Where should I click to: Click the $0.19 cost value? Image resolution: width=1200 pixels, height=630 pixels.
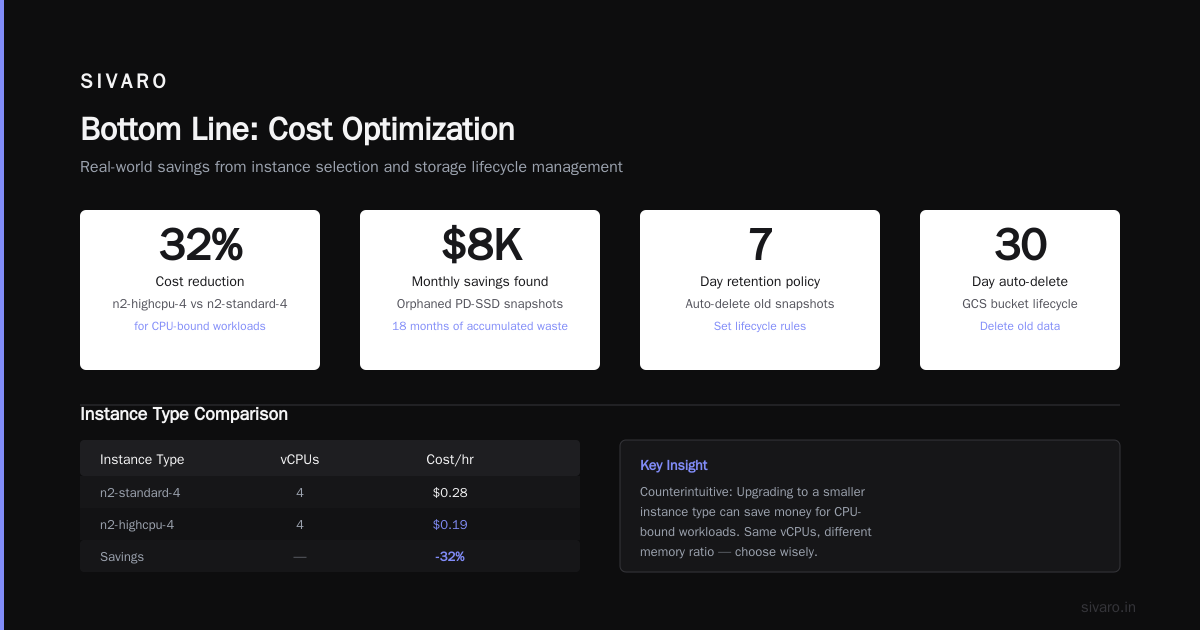pos(450,524)
